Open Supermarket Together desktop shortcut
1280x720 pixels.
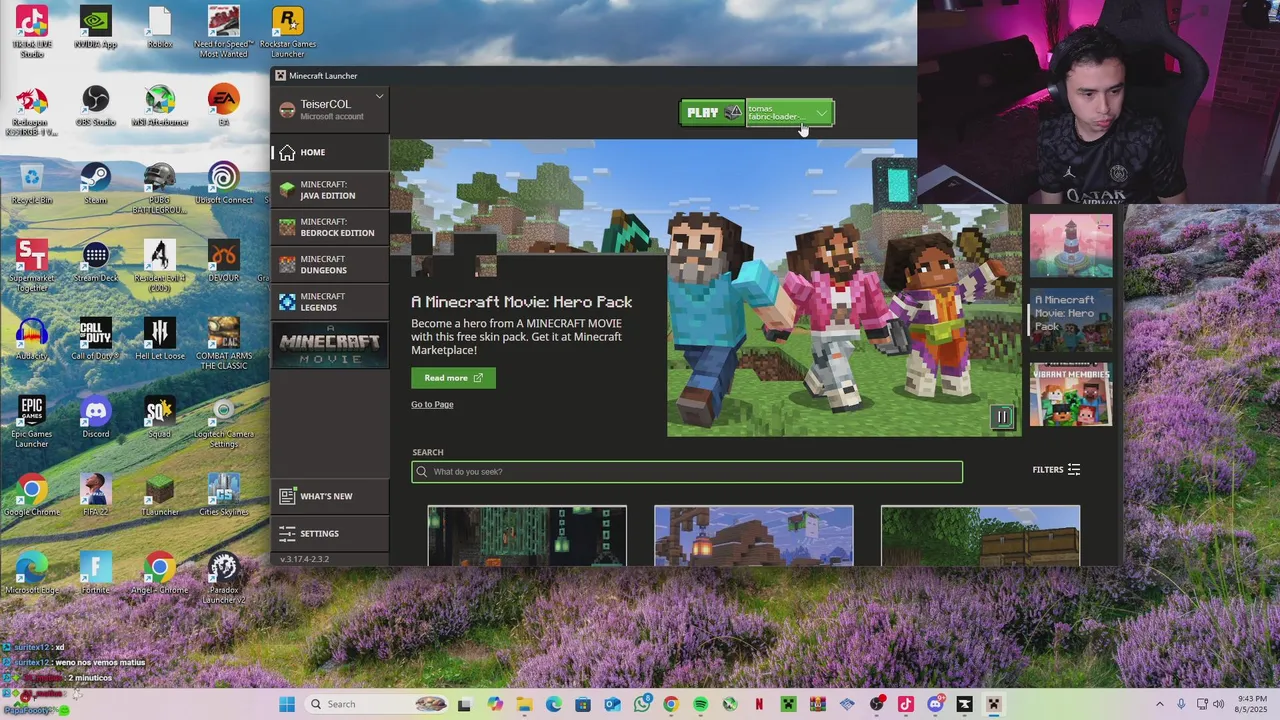(x=32, y=266)
